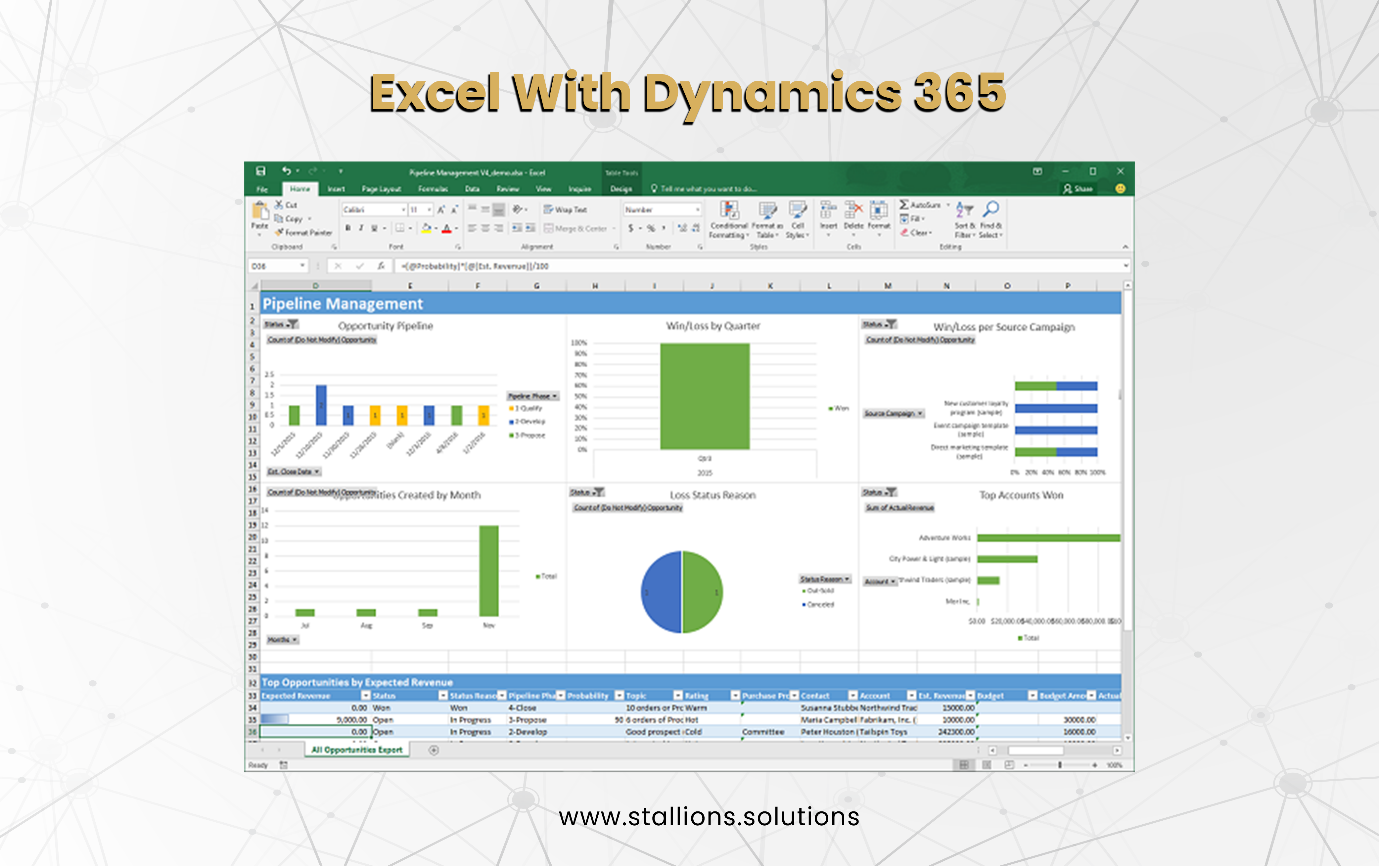Click the smiley feedback icon
The width and height of the screenshot is (1379, 866).
click(x=1120, y=188)
